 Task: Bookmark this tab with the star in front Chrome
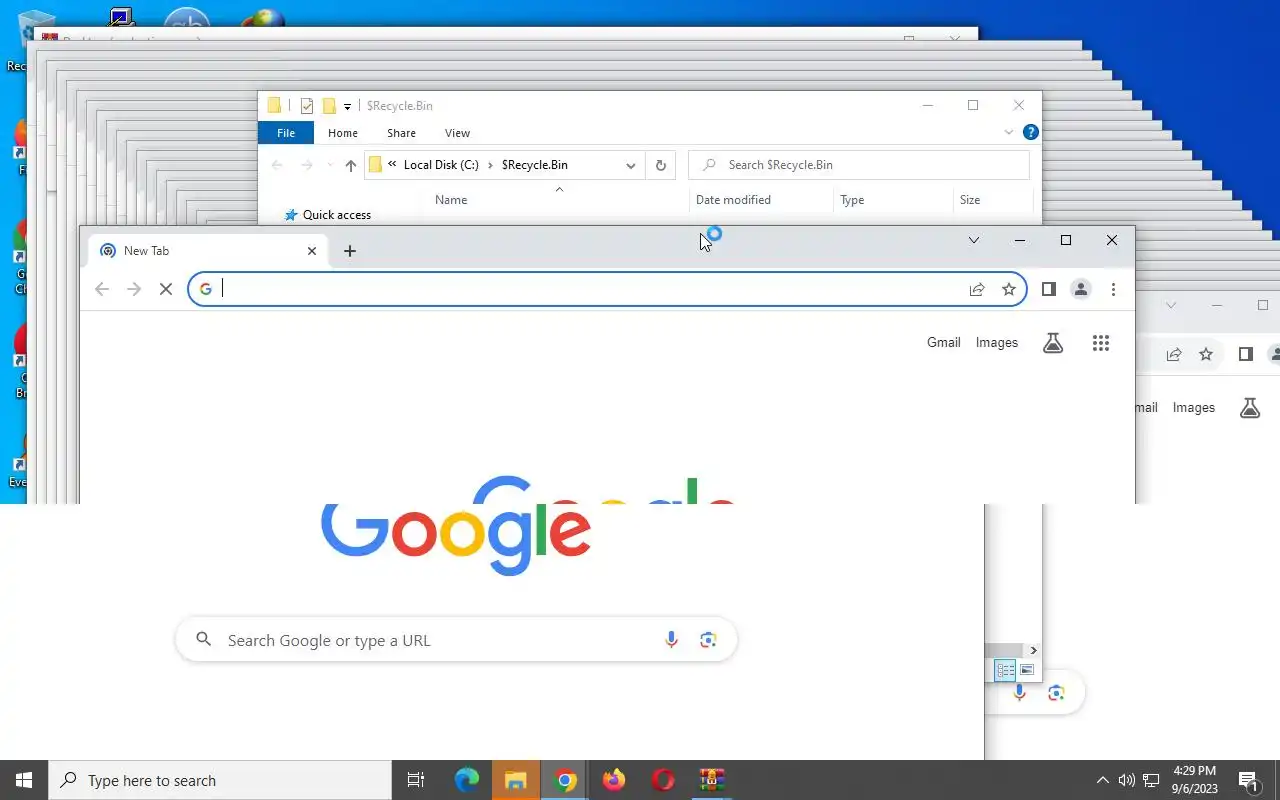tap(1009, 289)
